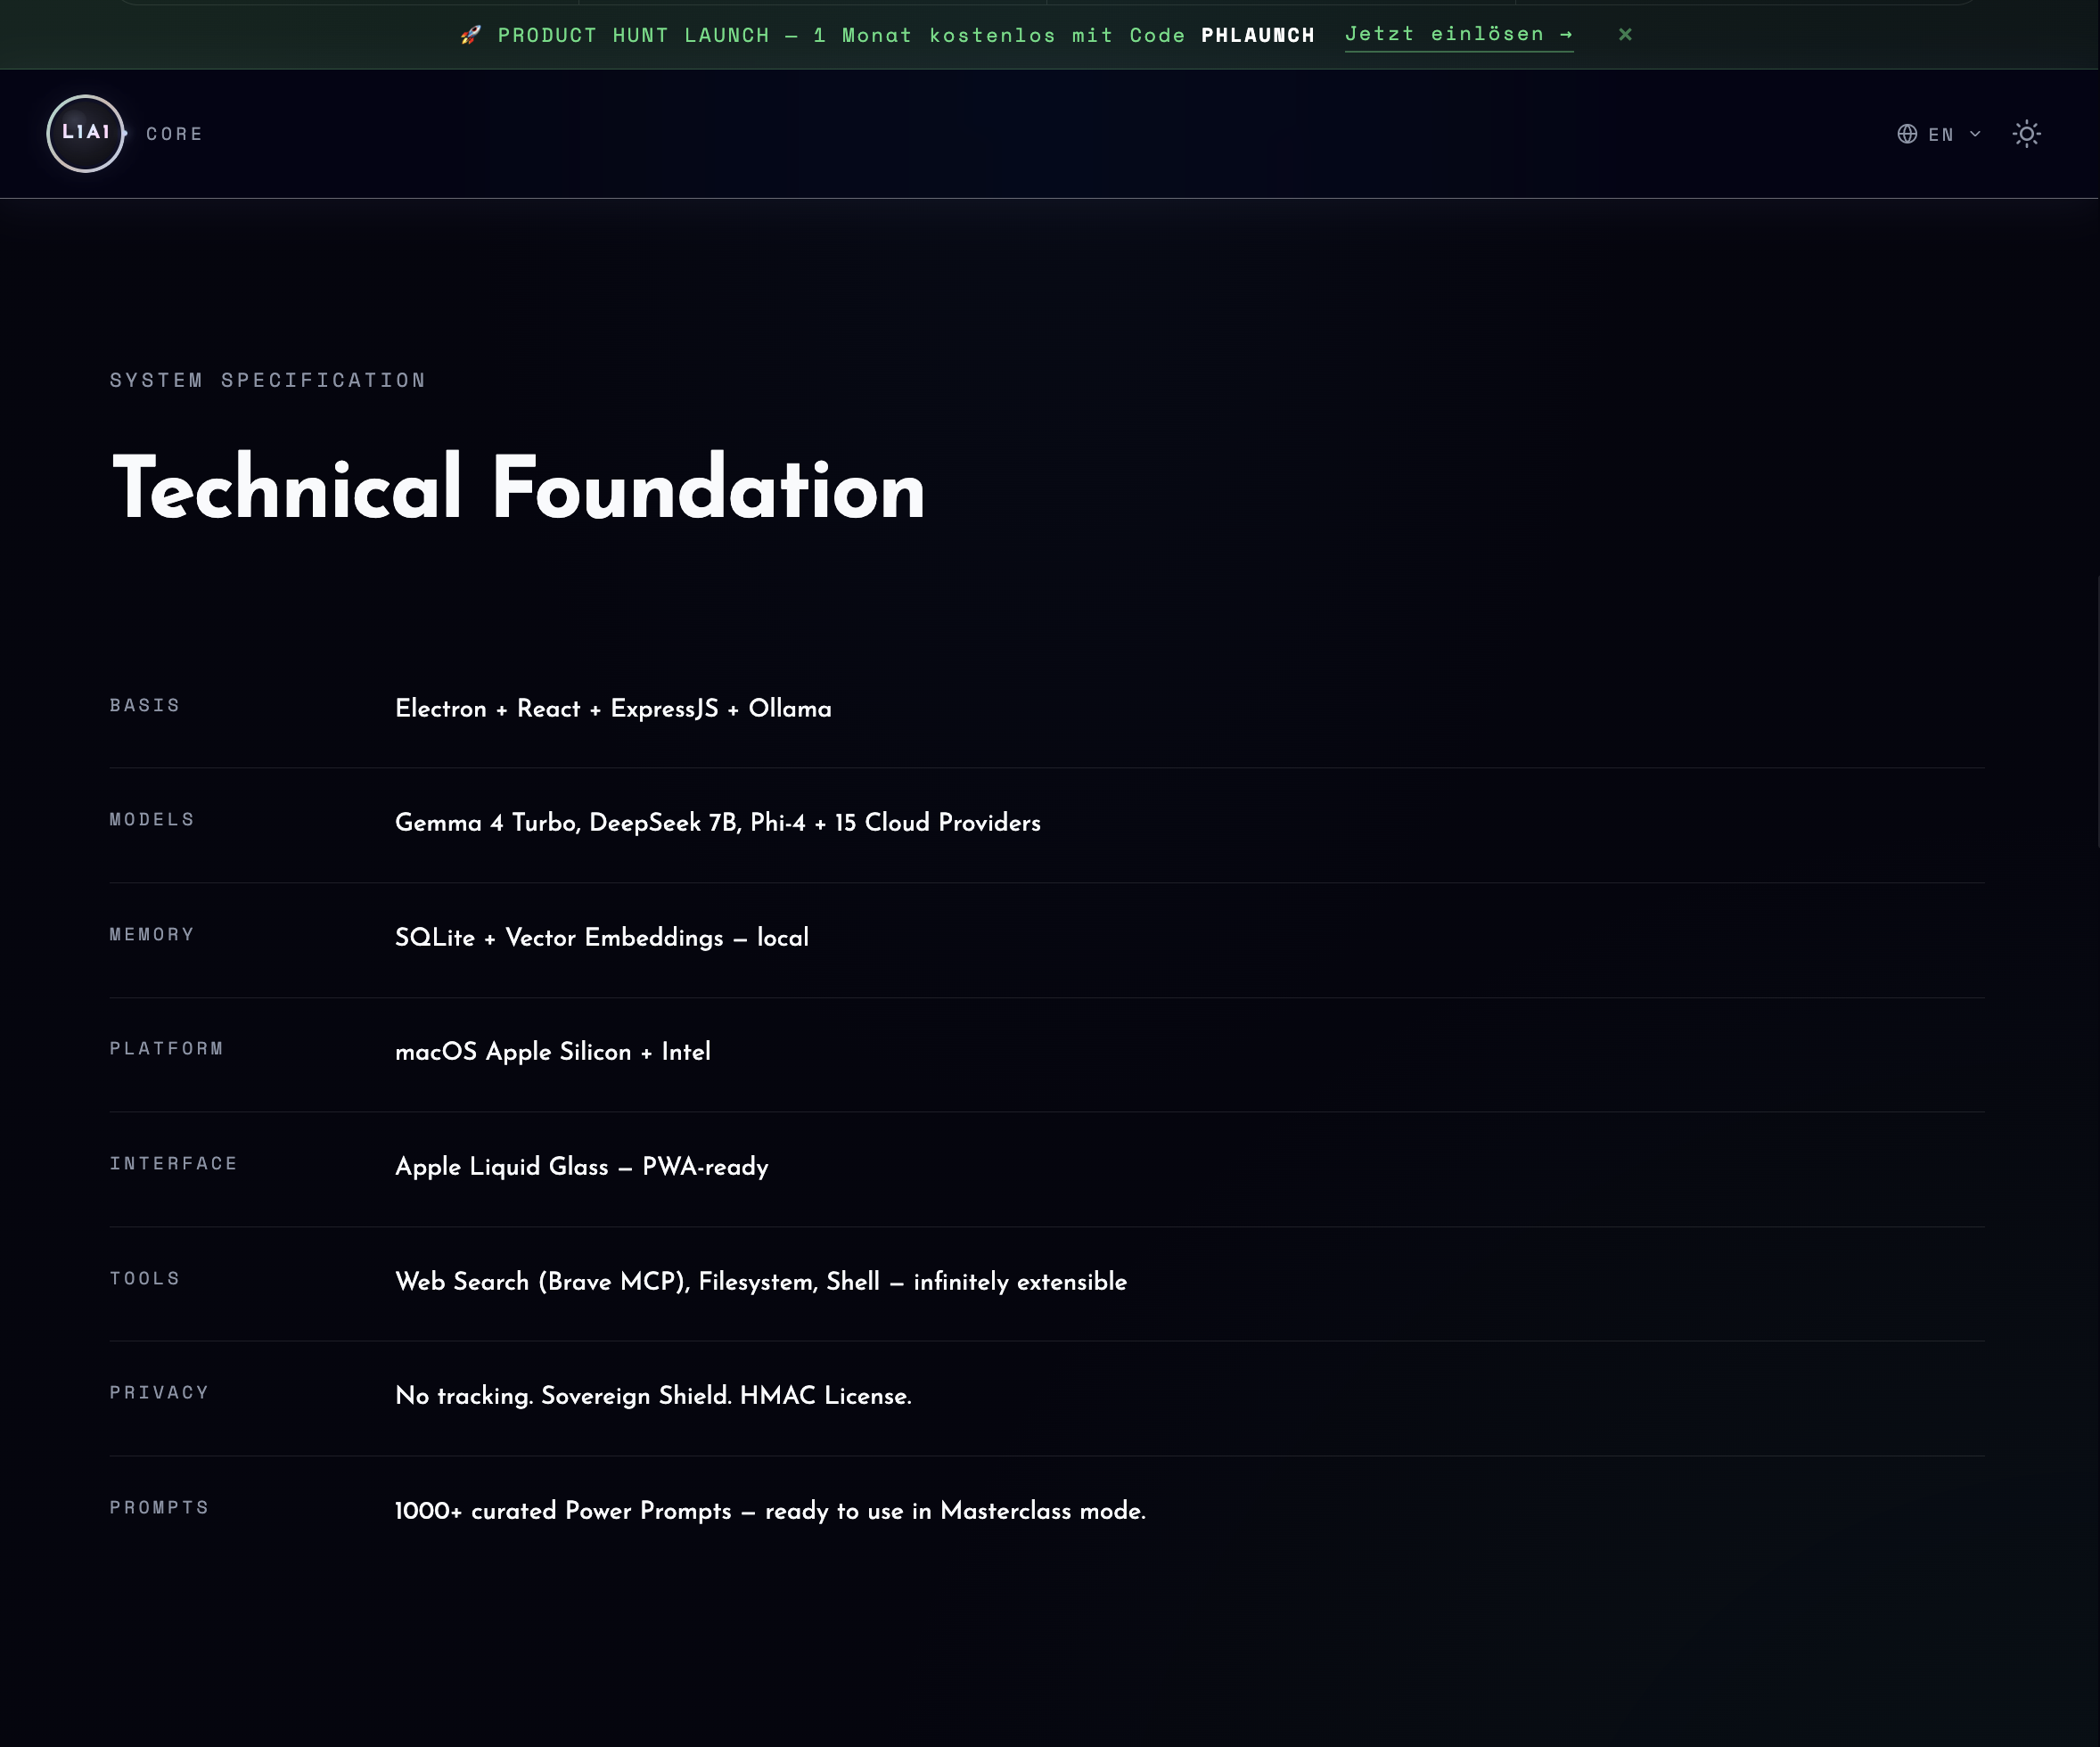Click the PROMPTS row label
Screen dimensions: 2100x1747
pos(160,1507)
